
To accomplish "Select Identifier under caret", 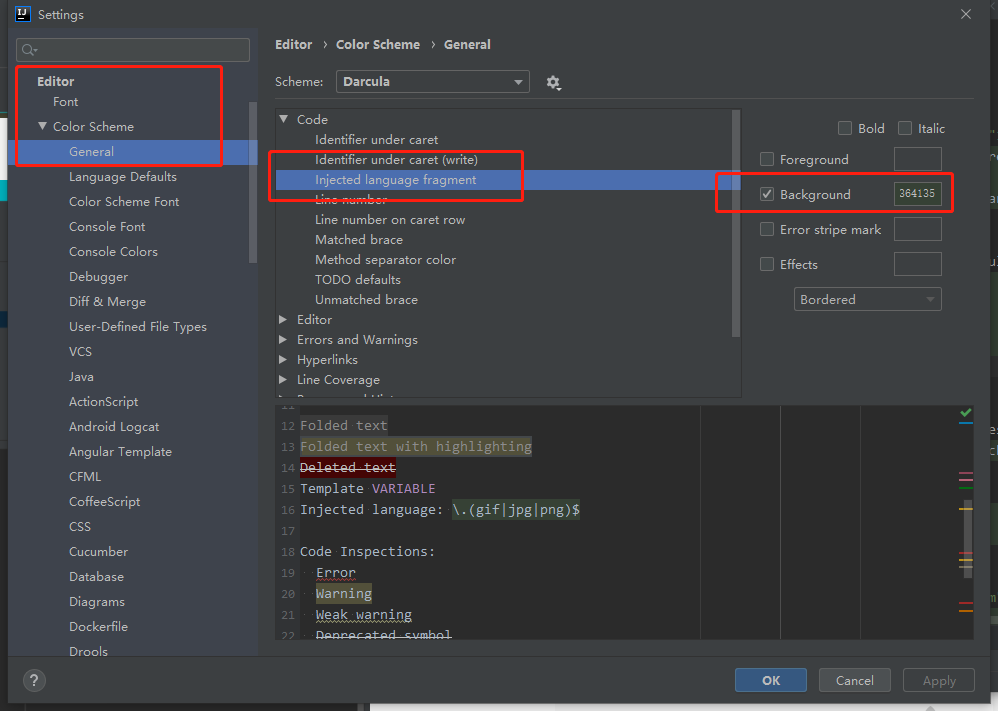I will (376, 139).
